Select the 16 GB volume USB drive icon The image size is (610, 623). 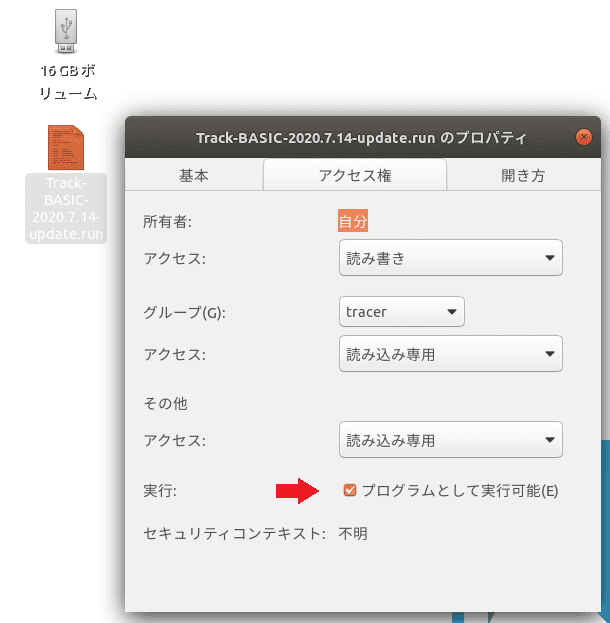pyautogui.click(x=66, y=31)
